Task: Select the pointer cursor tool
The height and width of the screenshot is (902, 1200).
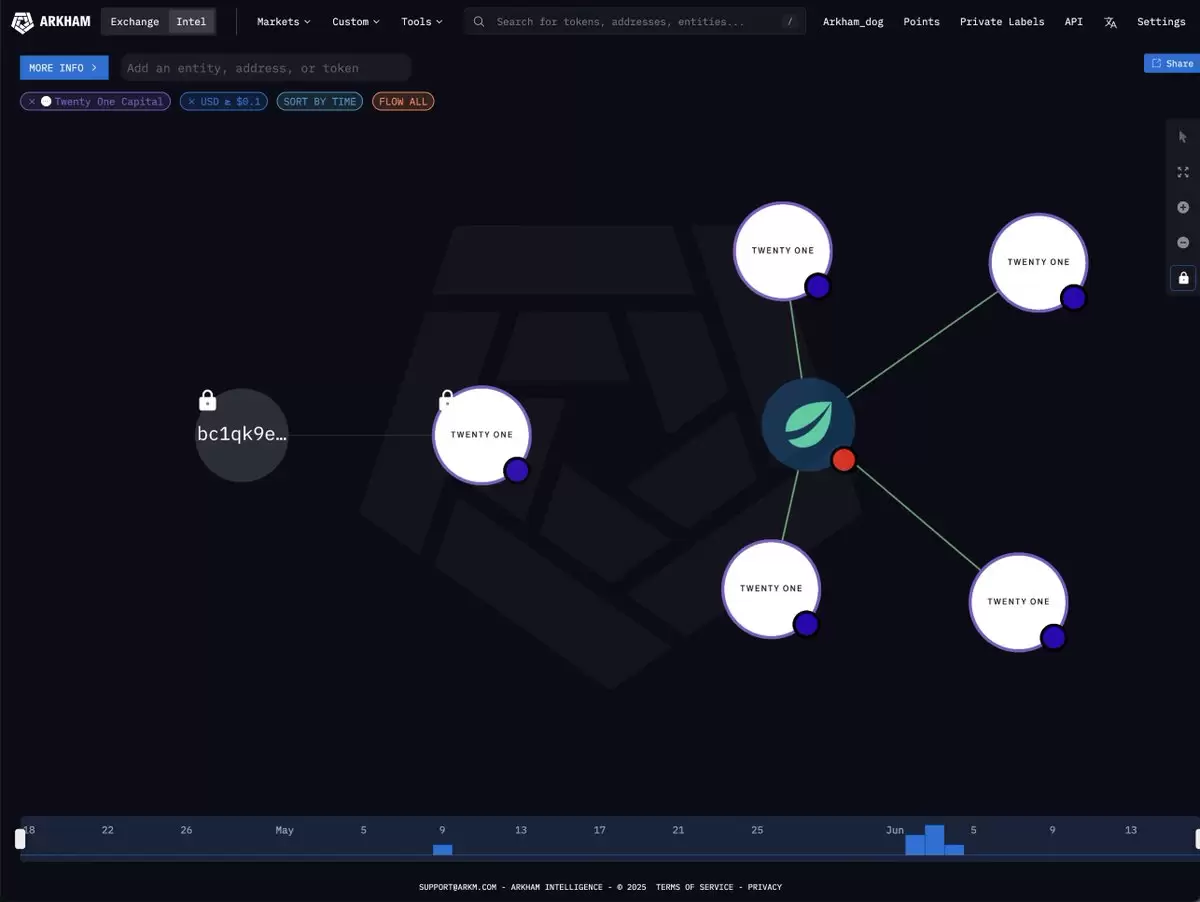Action: tap(1183, 137)
